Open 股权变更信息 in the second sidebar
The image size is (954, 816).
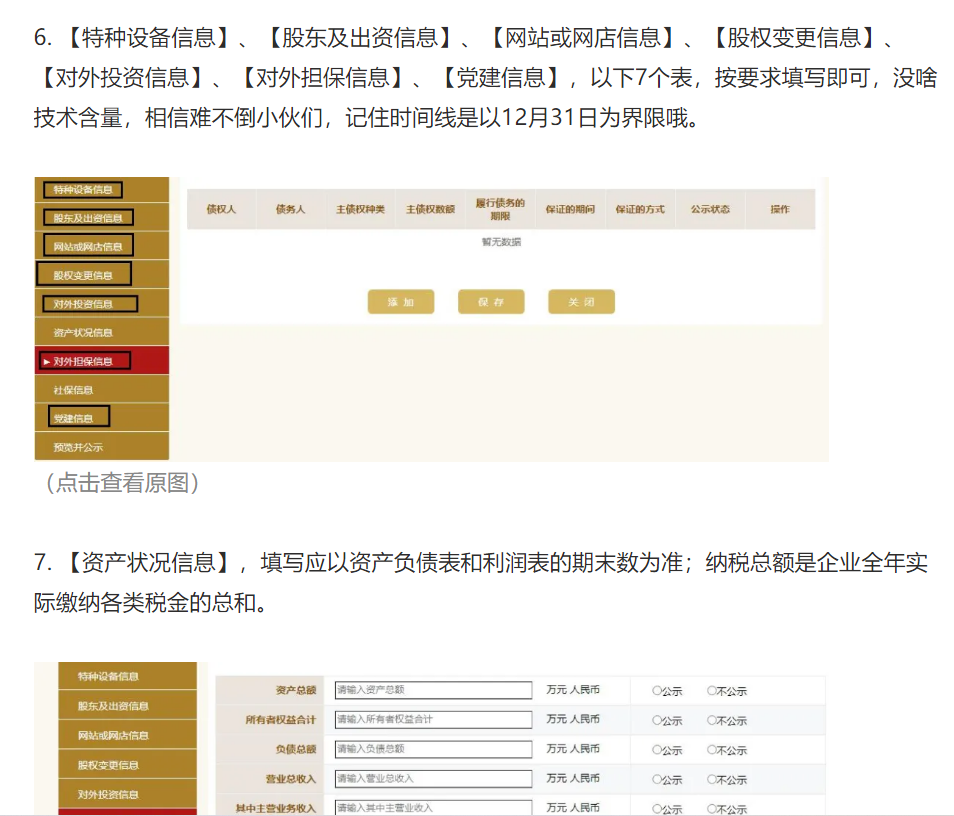(x=127, y=765)
